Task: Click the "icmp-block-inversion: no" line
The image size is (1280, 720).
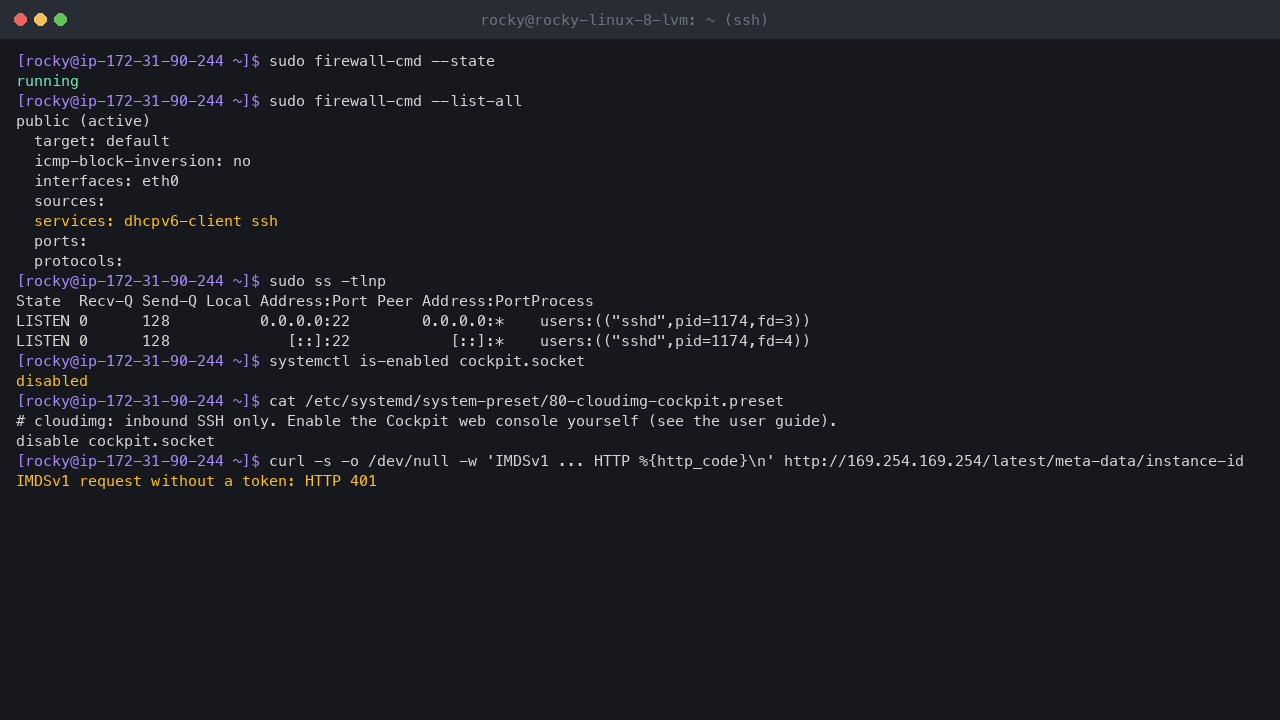Action: [x=142, y=161]
